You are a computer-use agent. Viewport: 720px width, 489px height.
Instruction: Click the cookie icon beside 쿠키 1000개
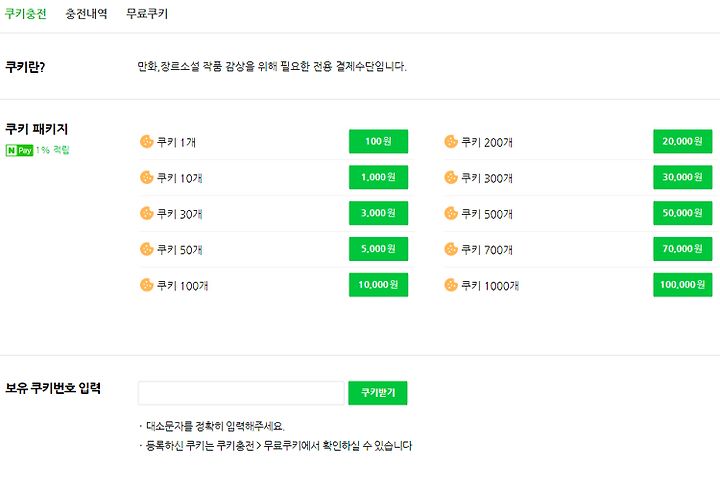pyautogui.click(x=451, y=285)
